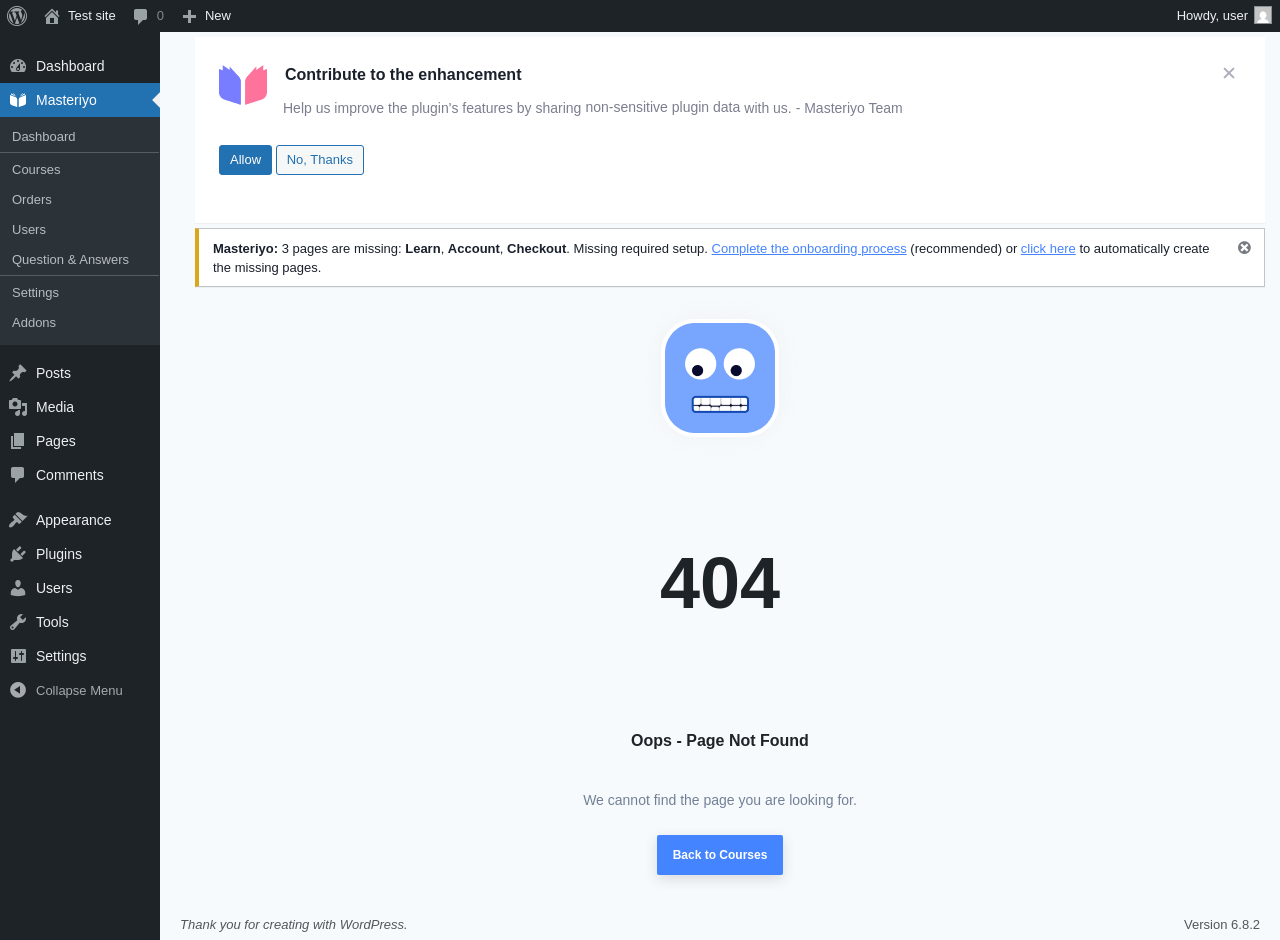Click the Plugins plug icon

(x=18, y=554)
